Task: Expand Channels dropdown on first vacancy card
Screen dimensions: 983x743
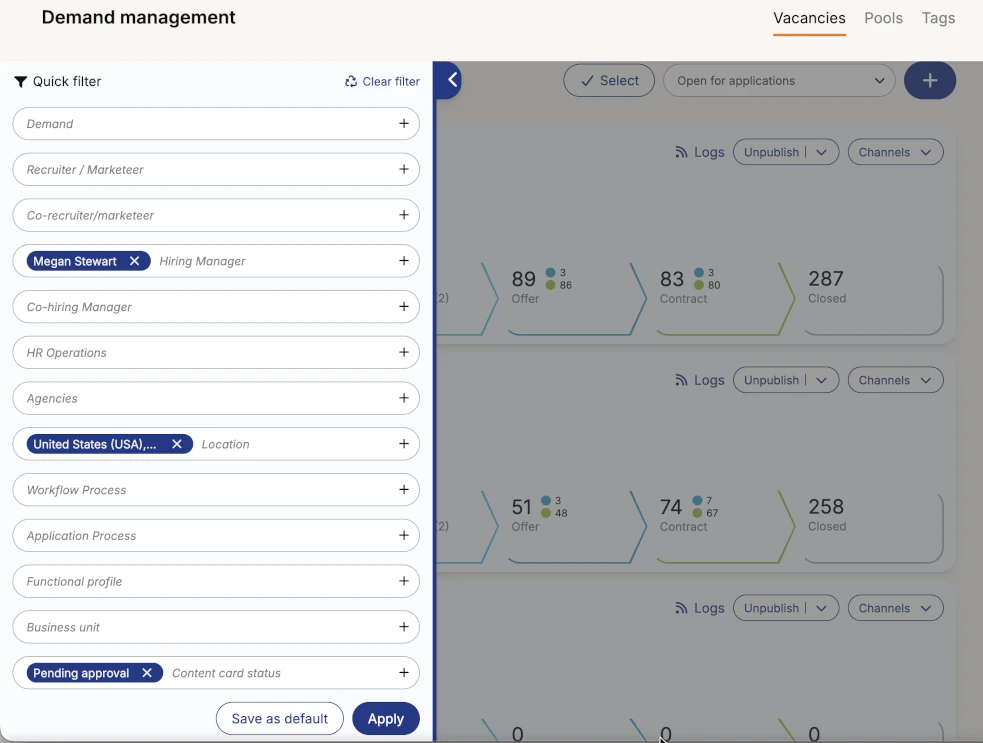Action: (895, 152)
